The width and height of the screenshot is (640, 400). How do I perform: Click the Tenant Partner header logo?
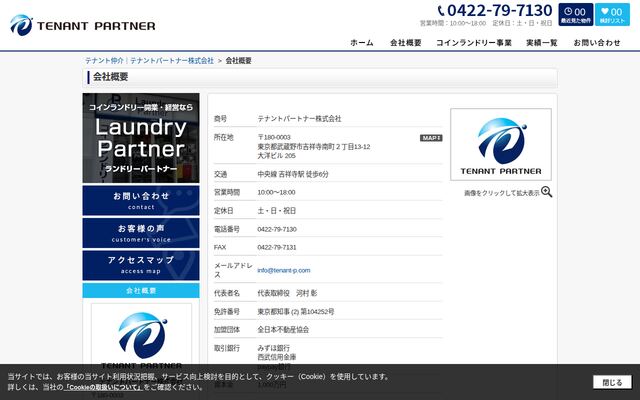click(82, 25)
